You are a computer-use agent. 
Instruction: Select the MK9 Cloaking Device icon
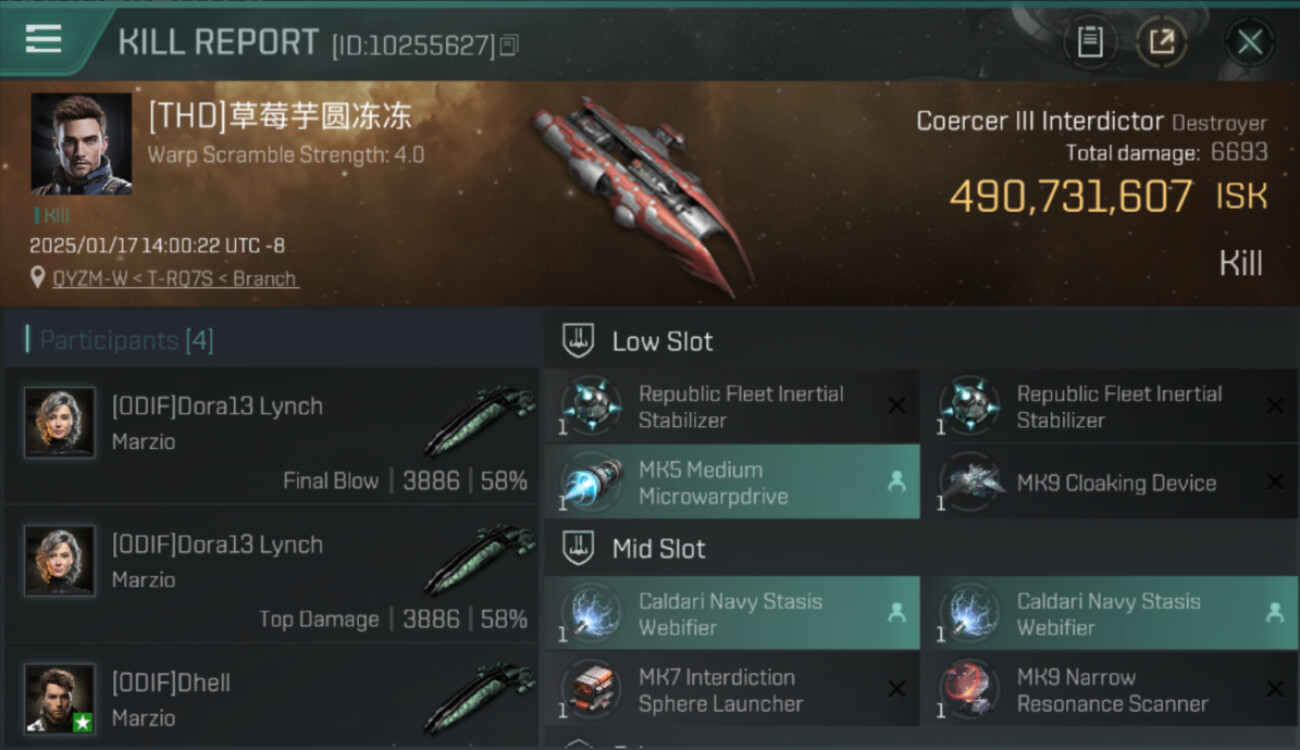(968, 482)
